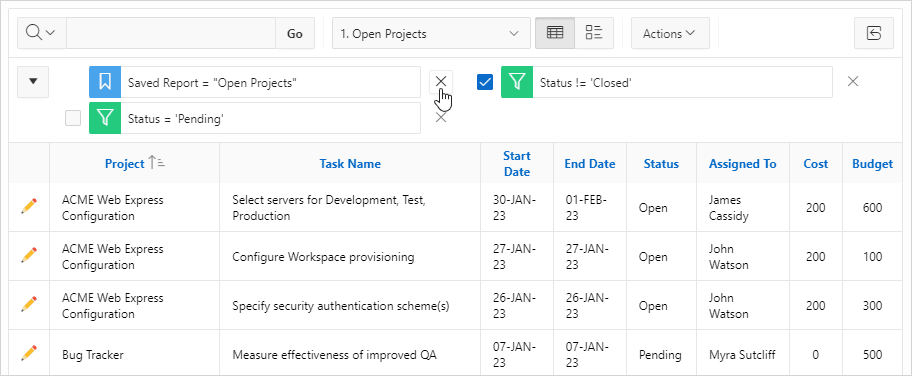
Task: Click the ascending sort icon beside Project
Action: 156,163
